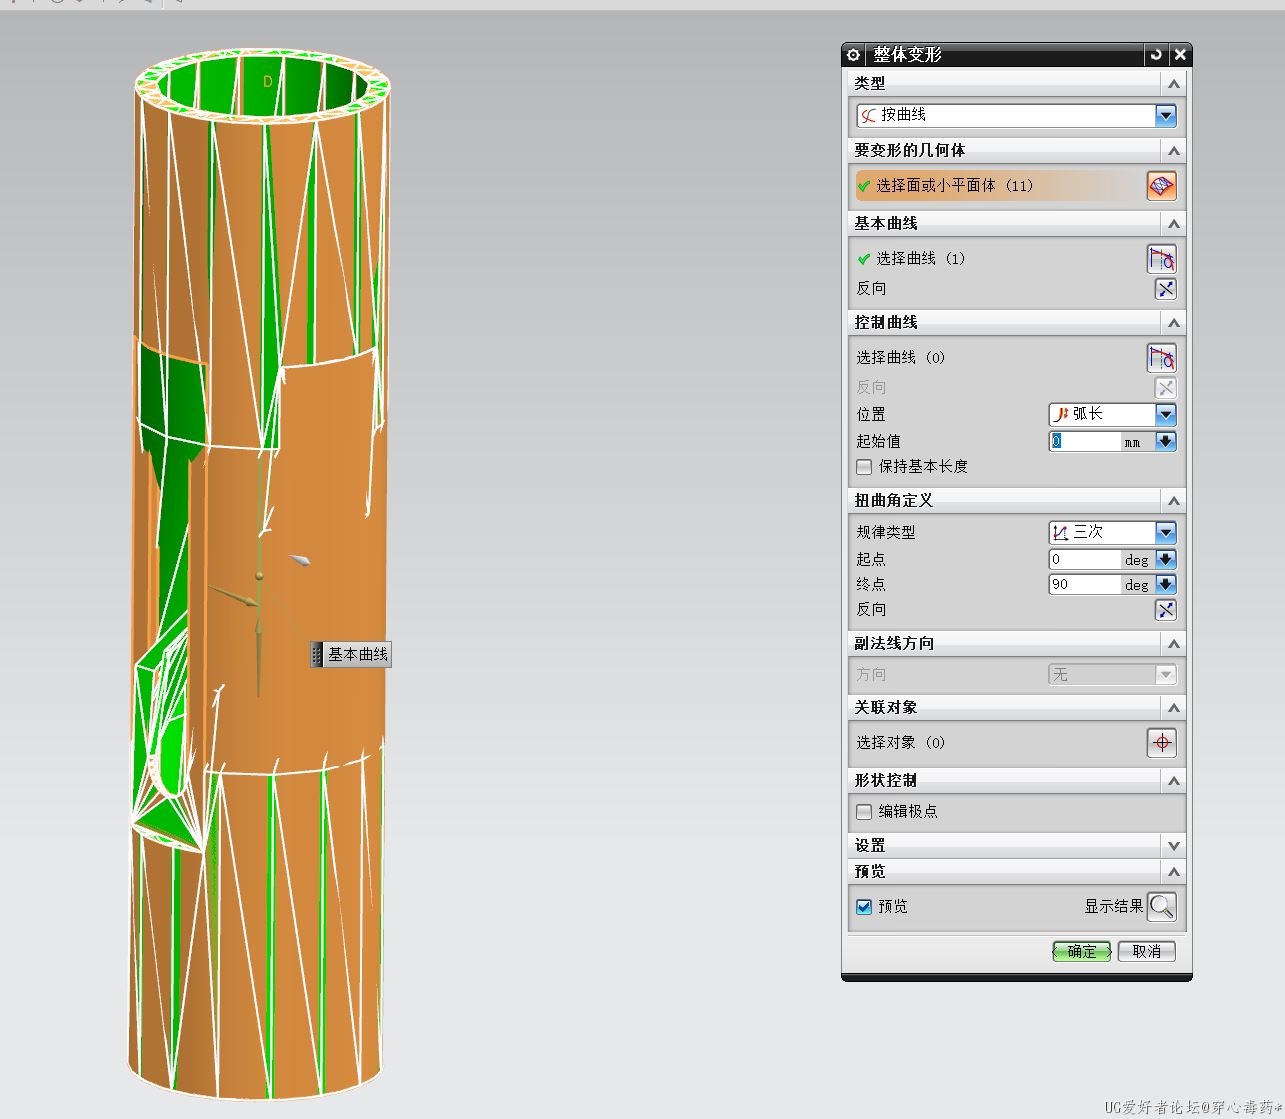Collapse the 基本曲线 section
The height and width of the screenshot is (1119, 1285).
click(x=1174, y=224)
